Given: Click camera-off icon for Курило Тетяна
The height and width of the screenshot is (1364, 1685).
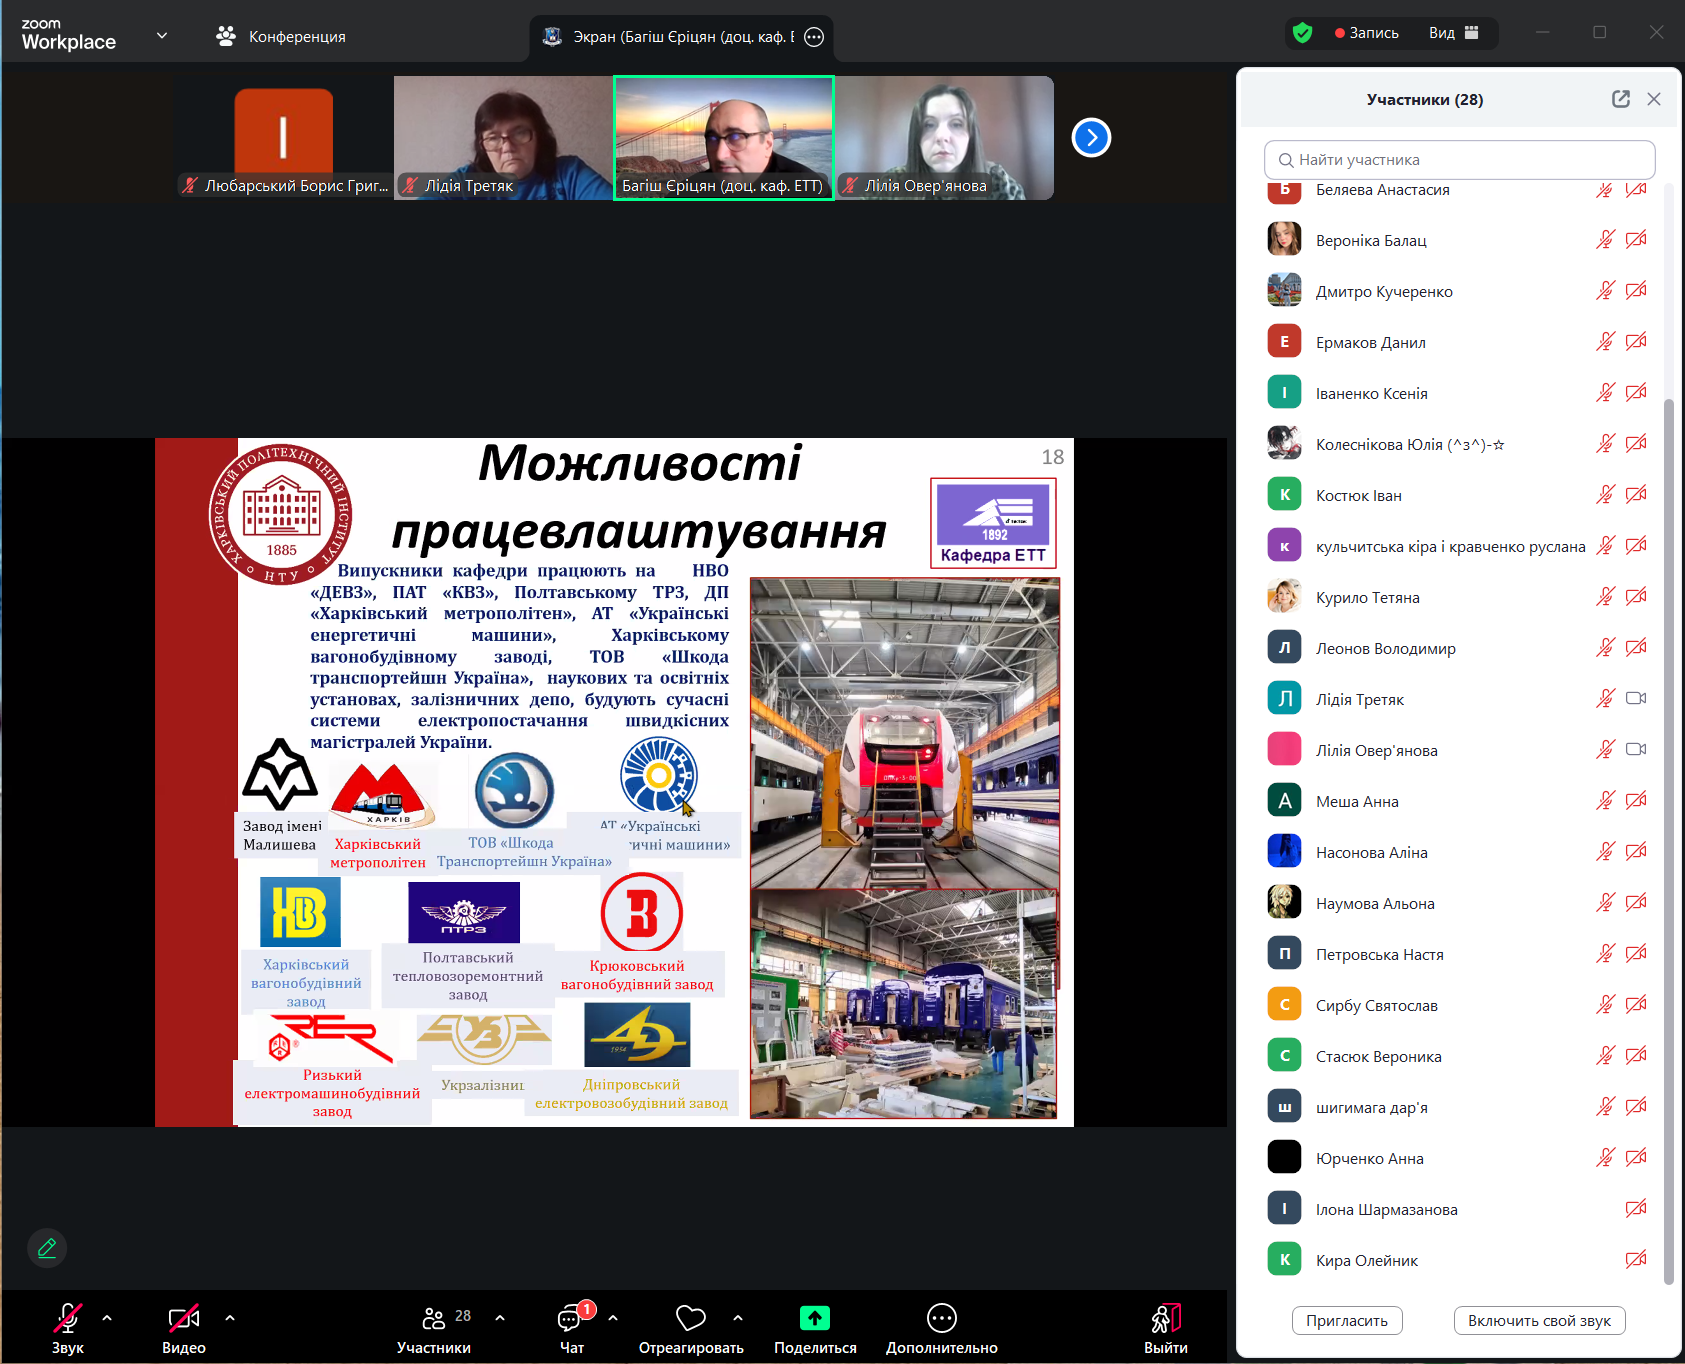Looking at the screenshot, I should click(1636, 597).
